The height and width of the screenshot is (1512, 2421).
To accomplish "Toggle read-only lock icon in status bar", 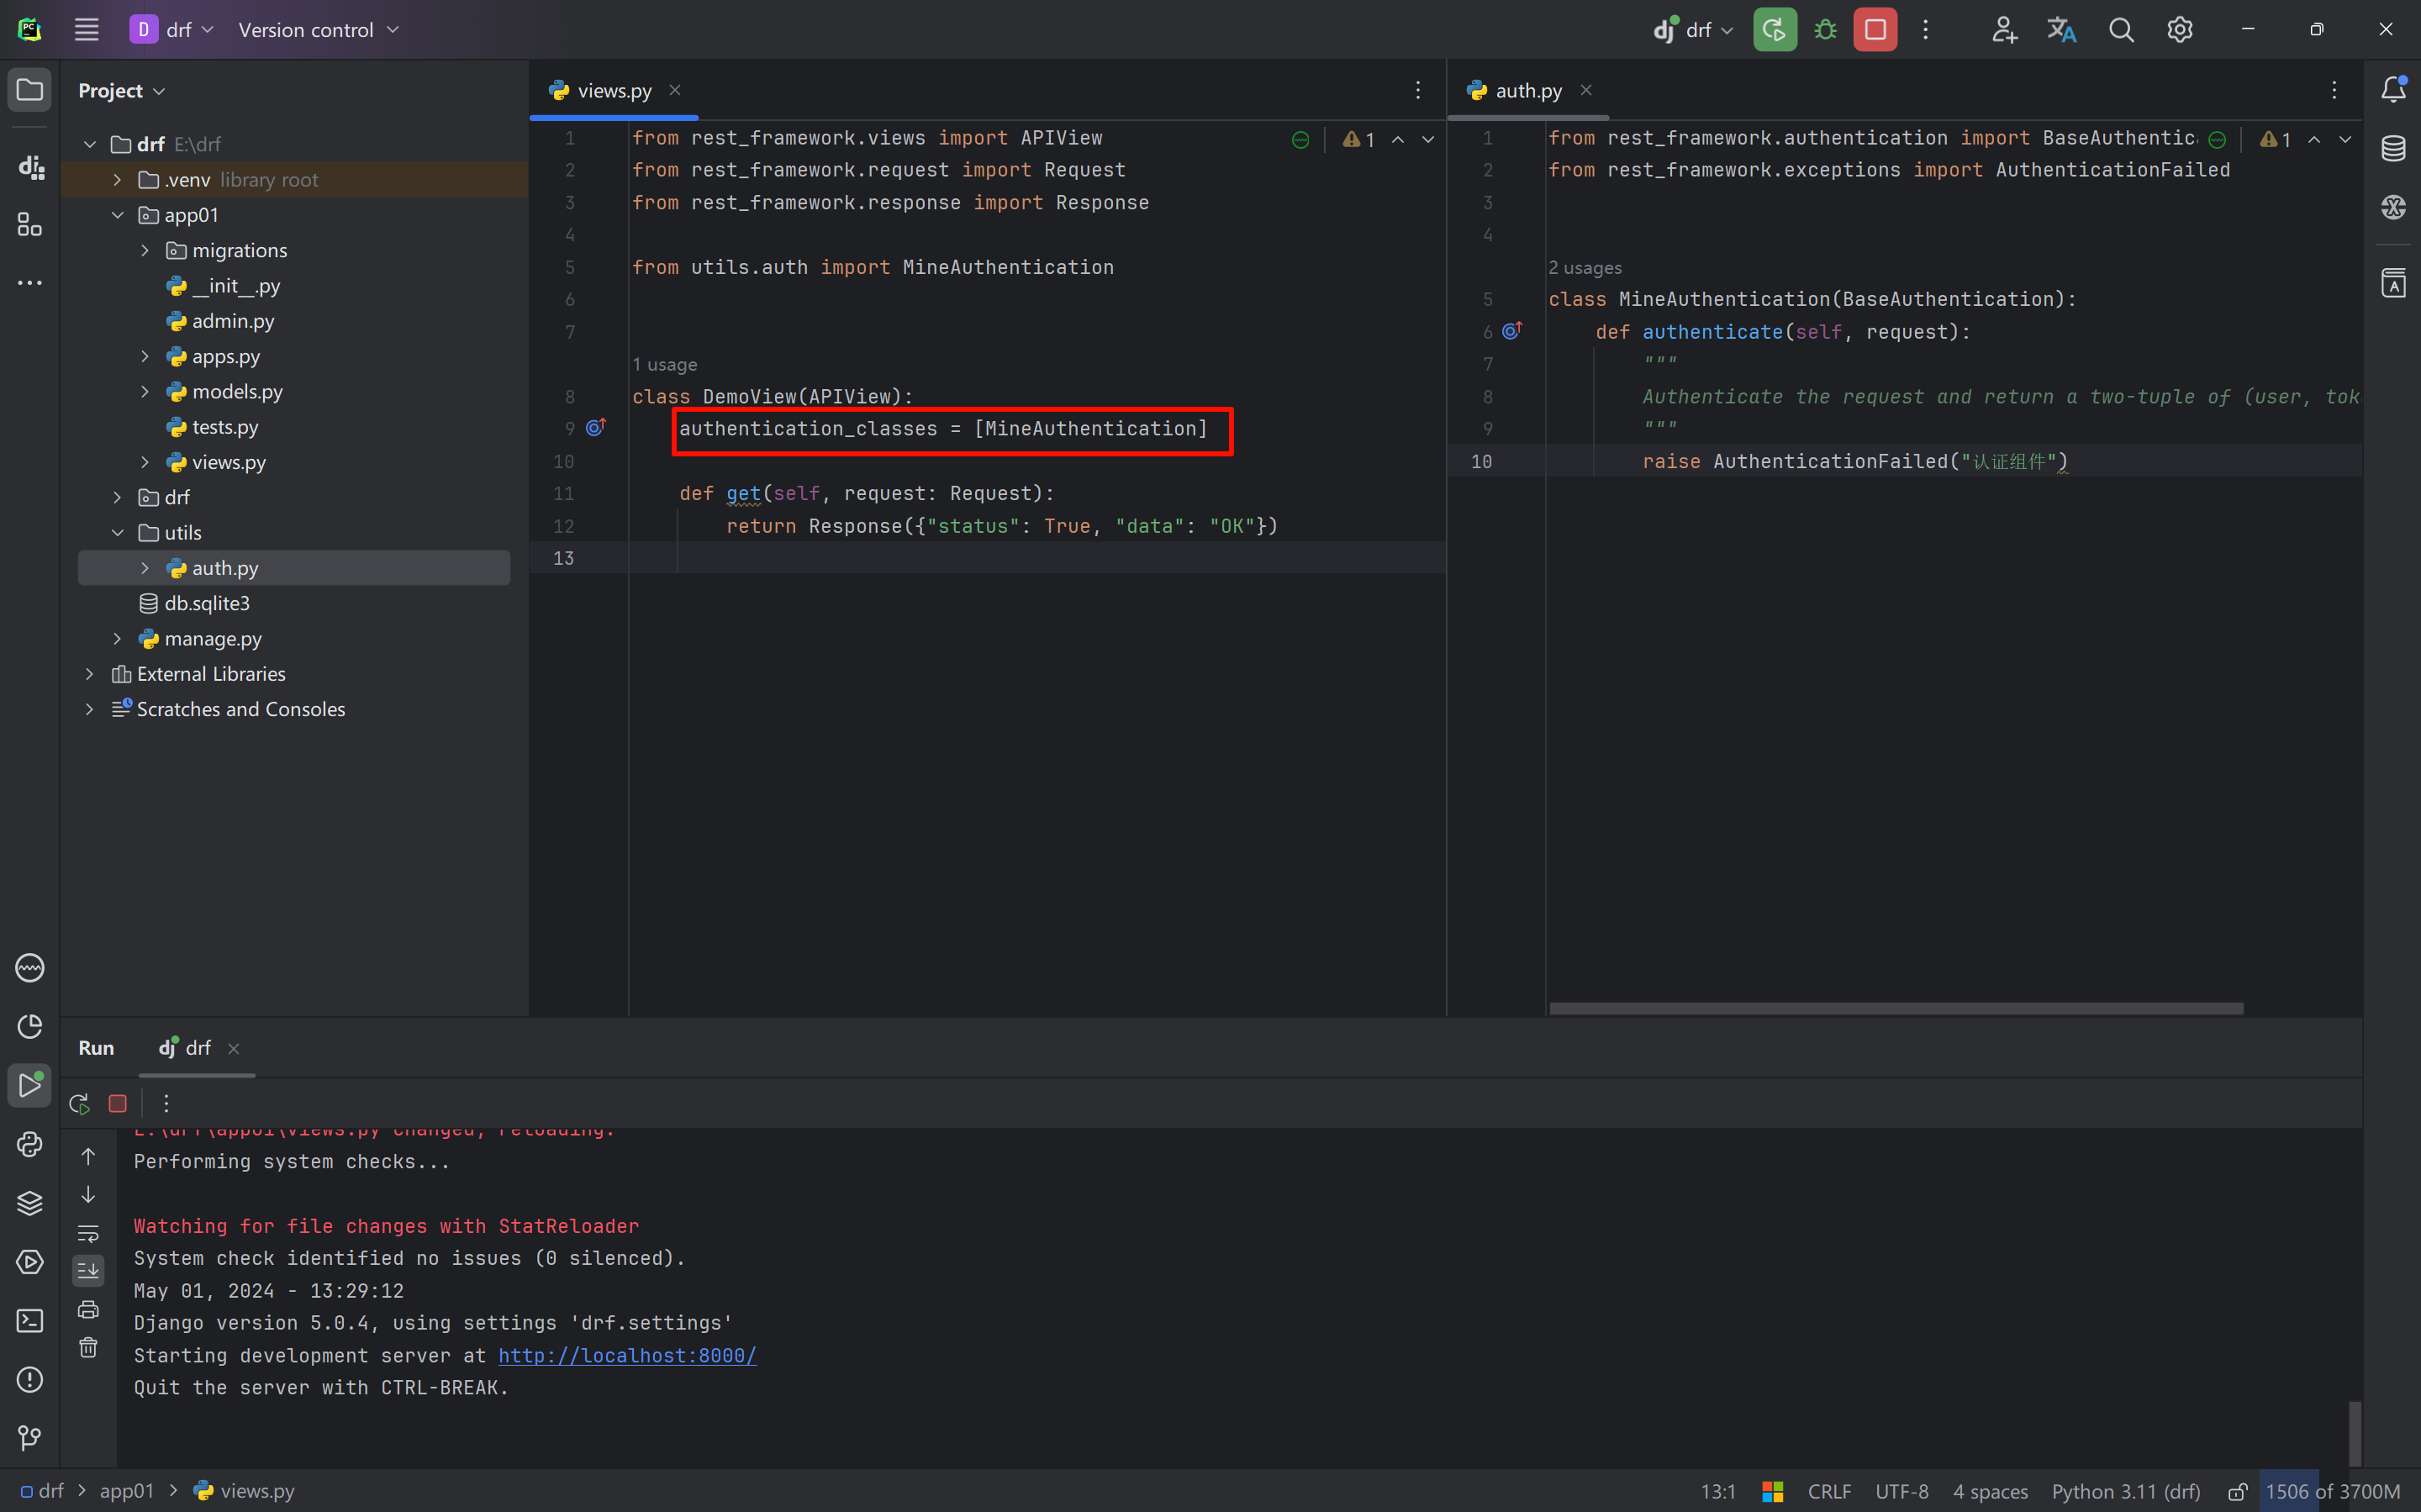I will pyautogui.click(x=2238, y=1491).
